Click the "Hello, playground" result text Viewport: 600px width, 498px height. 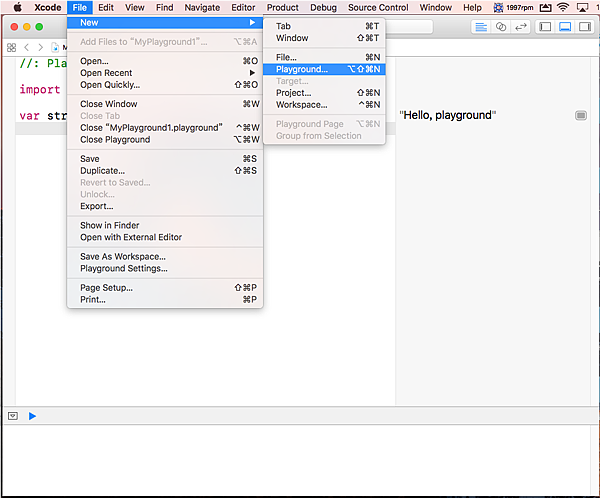coord(447,115)
